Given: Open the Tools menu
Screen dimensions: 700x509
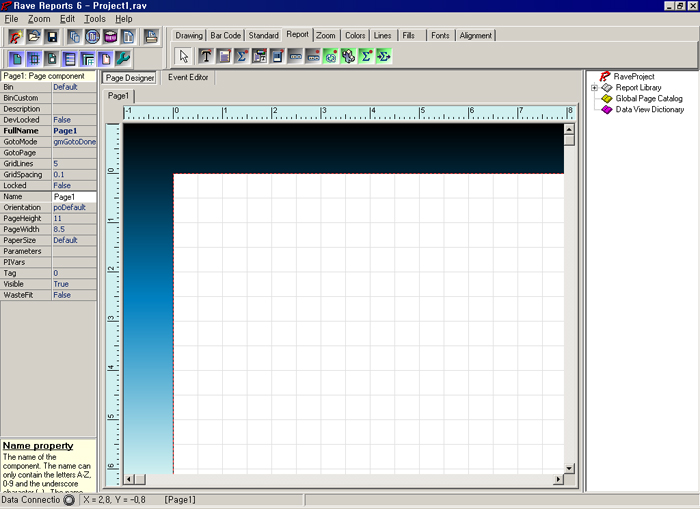Looking at the screenshot, I should pyautogui.click(x=94, y=19).
